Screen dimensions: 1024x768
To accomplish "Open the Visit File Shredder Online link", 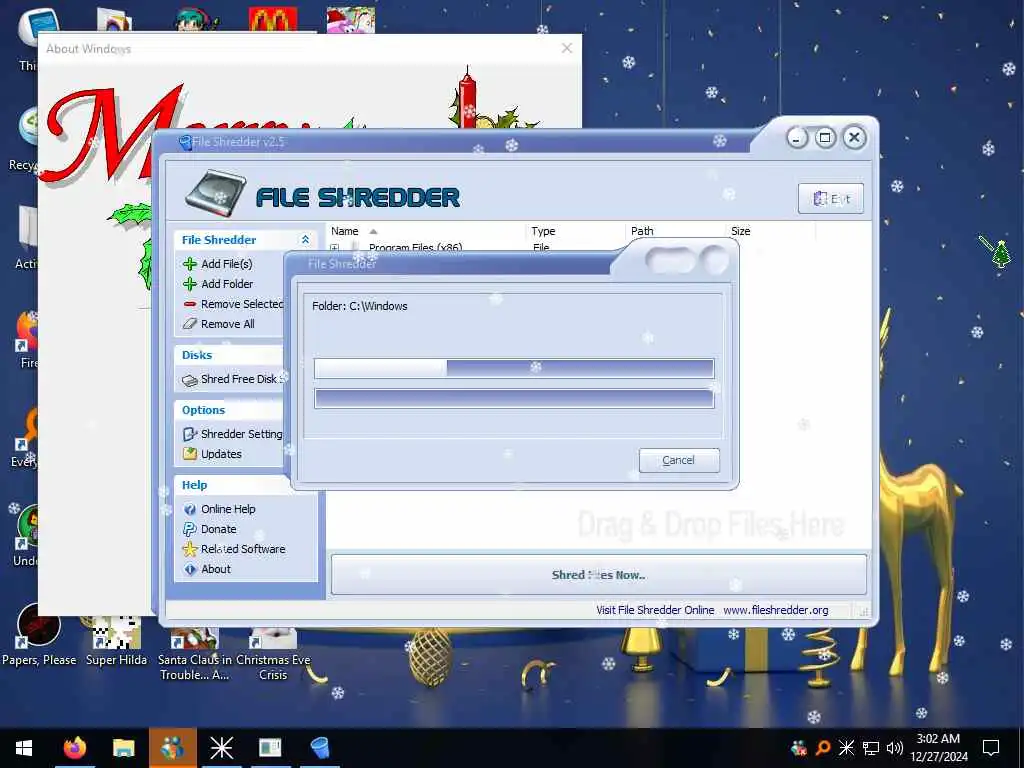I will point(655,610).
